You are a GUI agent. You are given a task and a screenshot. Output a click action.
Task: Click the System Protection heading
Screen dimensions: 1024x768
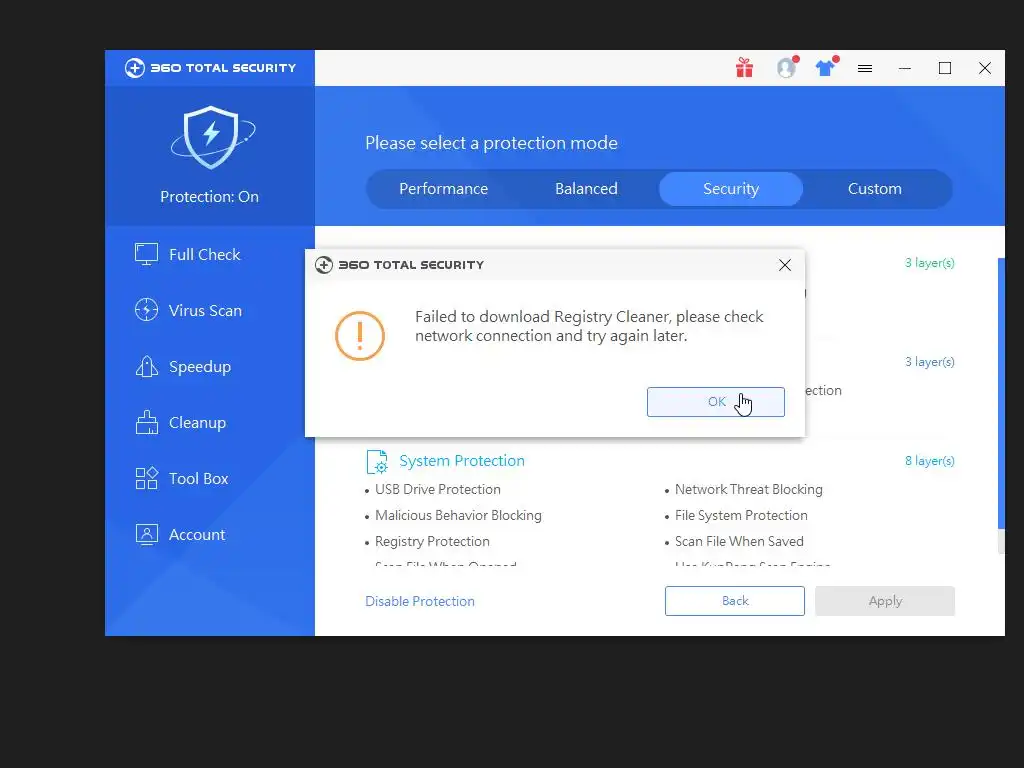[462, 460]
